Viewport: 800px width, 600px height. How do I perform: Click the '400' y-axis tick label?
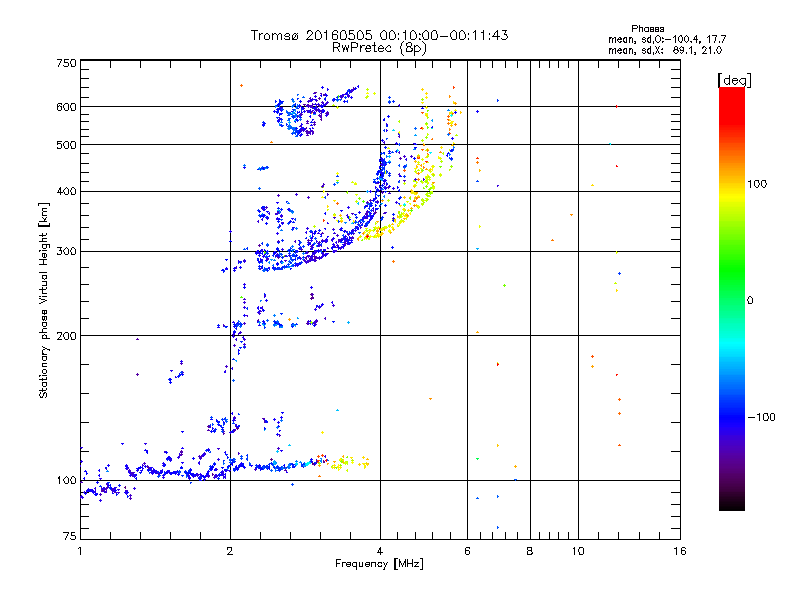tap(66, 191)
